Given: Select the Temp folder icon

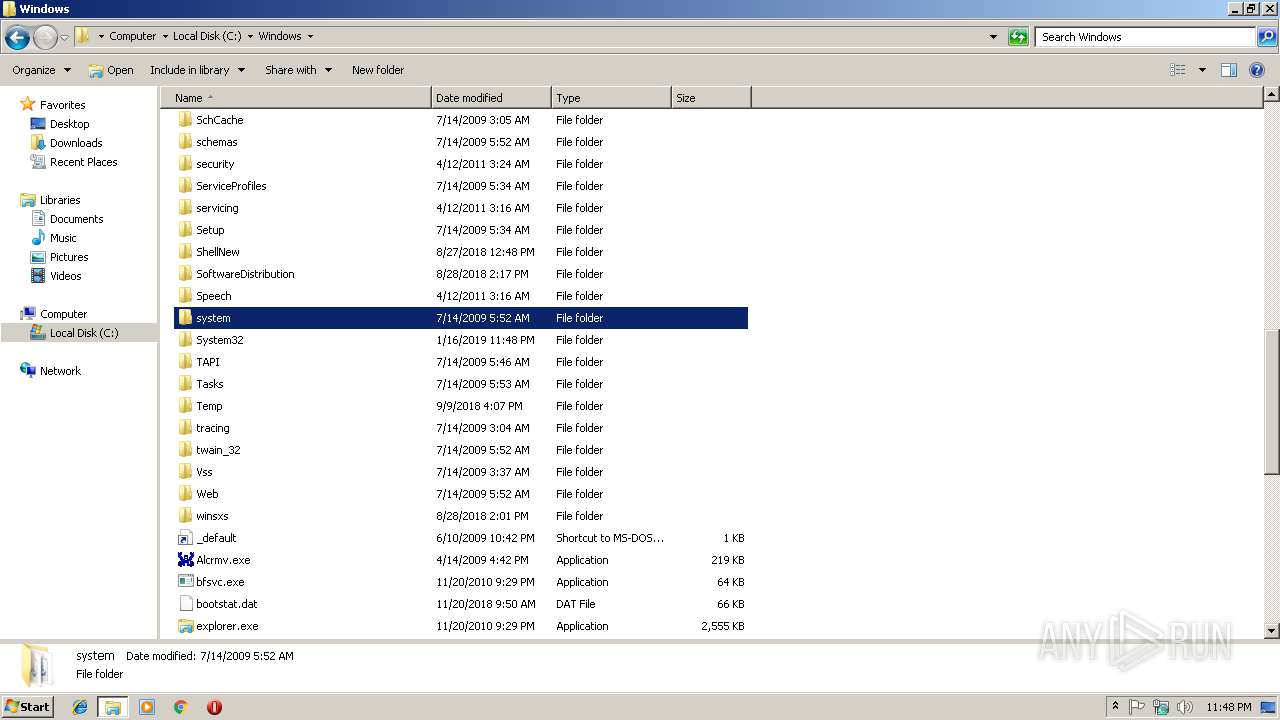Looking at the screenshot, I should (185, 406).
